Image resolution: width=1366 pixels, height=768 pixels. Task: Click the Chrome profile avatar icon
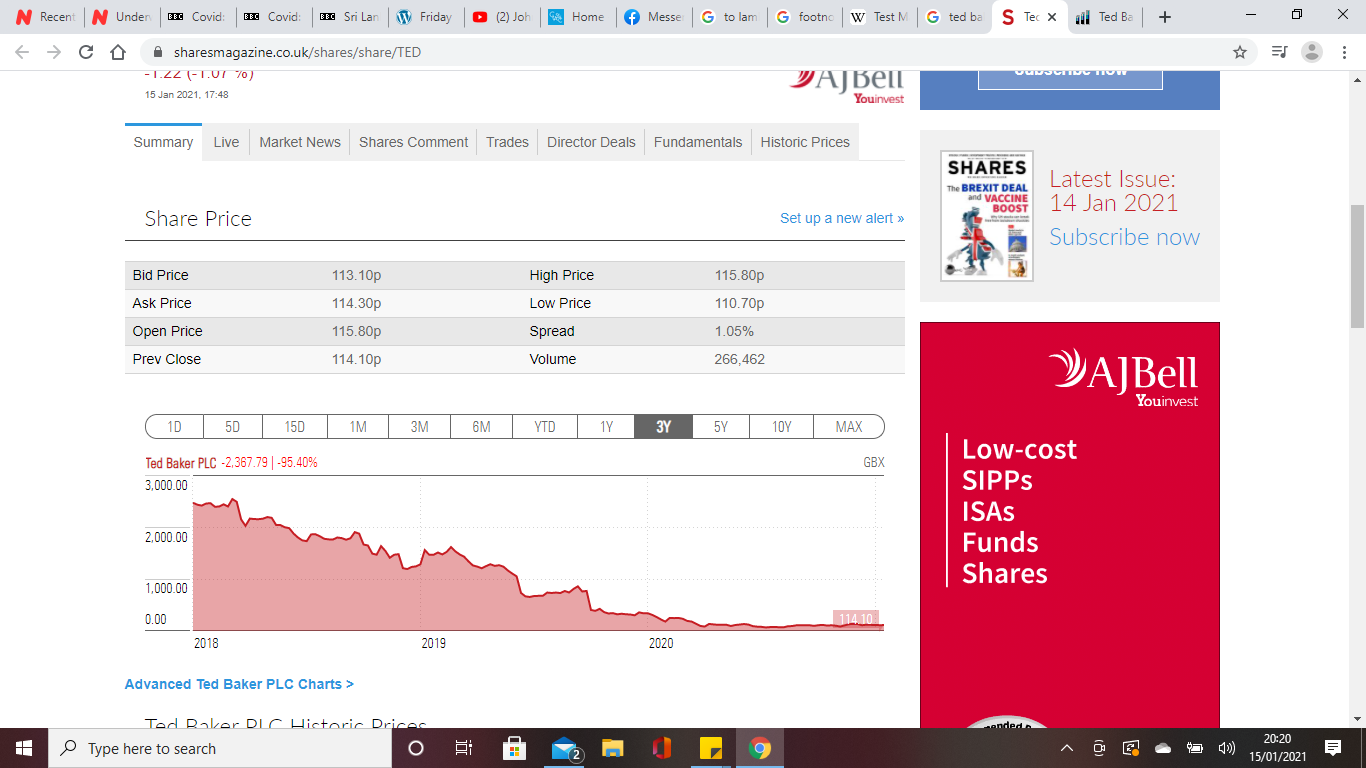tap(1312, 52)
